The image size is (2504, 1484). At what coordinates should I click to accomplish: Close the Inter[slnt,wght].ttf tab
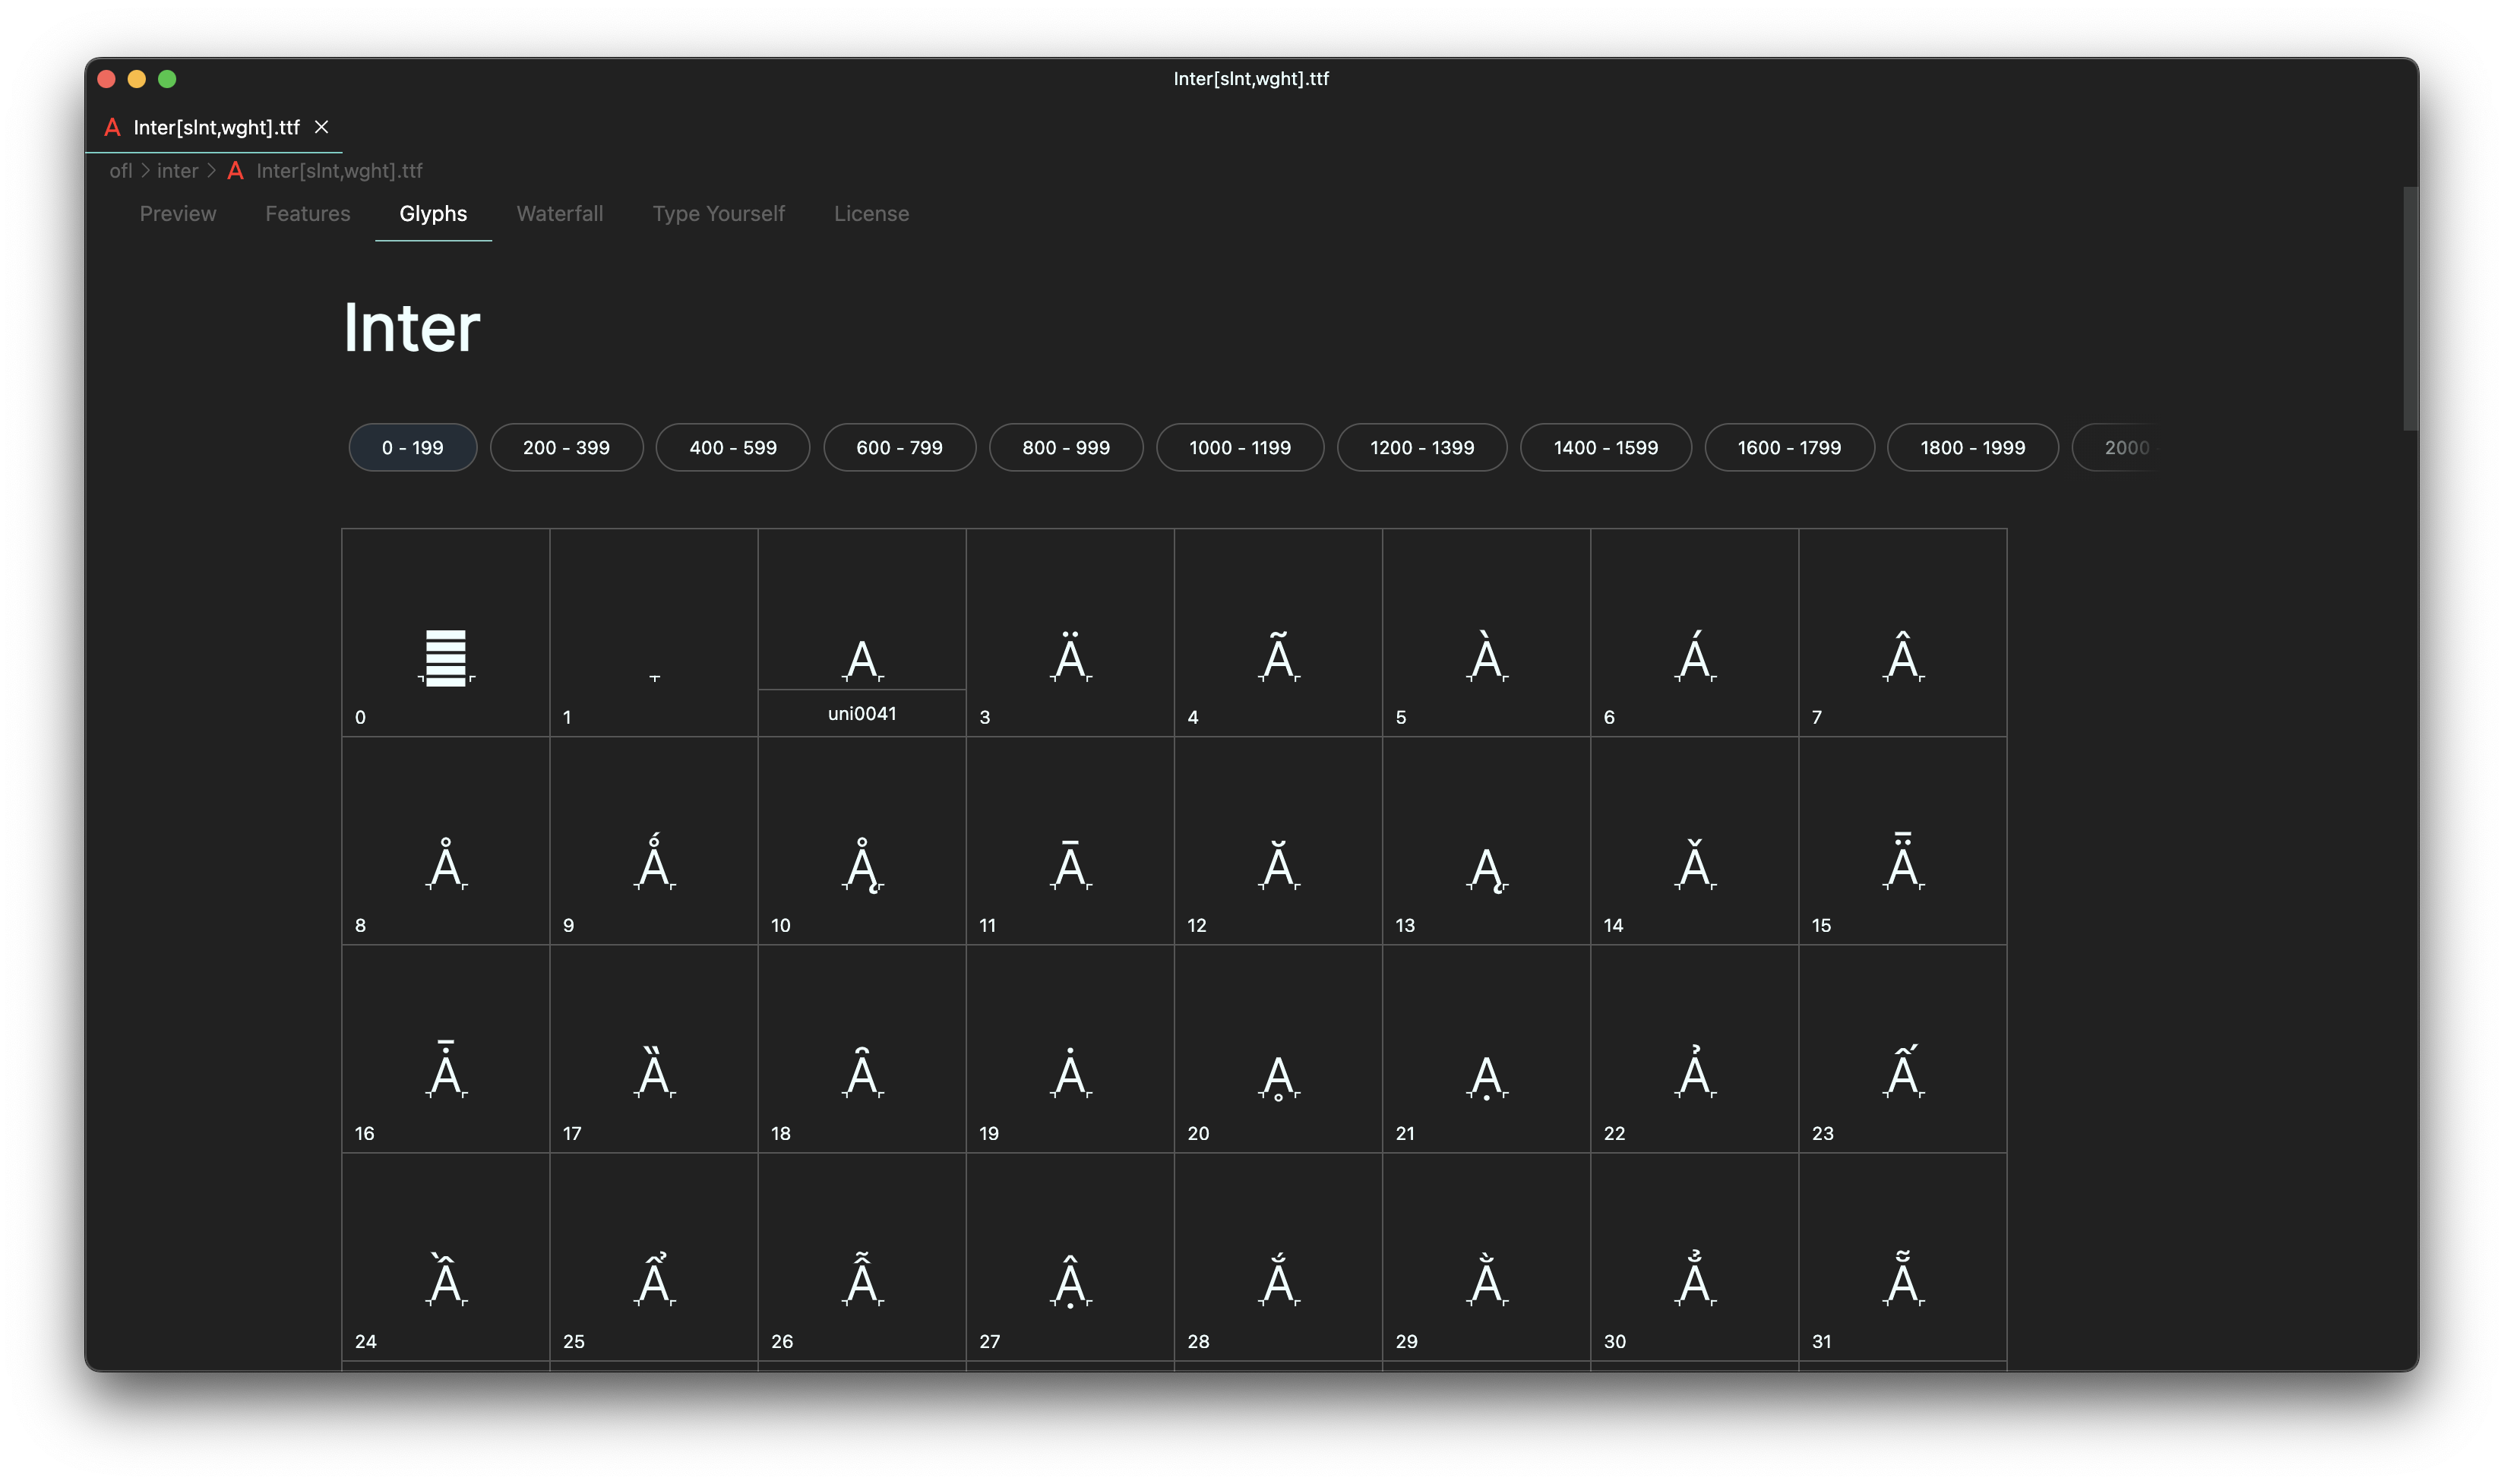(321, 127)
